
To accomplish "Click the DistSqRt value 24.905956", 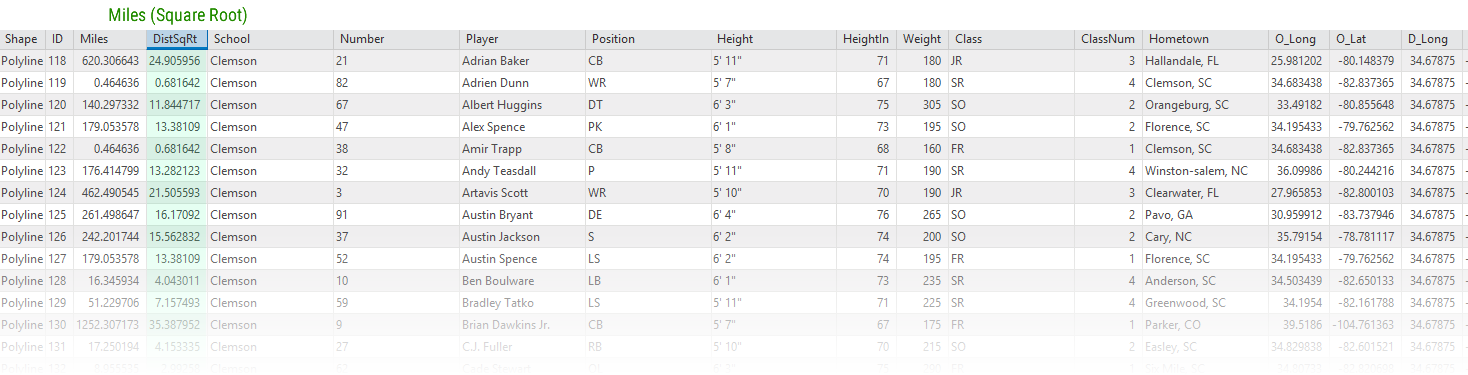I will pyautogui.click(x=176, y=61).
